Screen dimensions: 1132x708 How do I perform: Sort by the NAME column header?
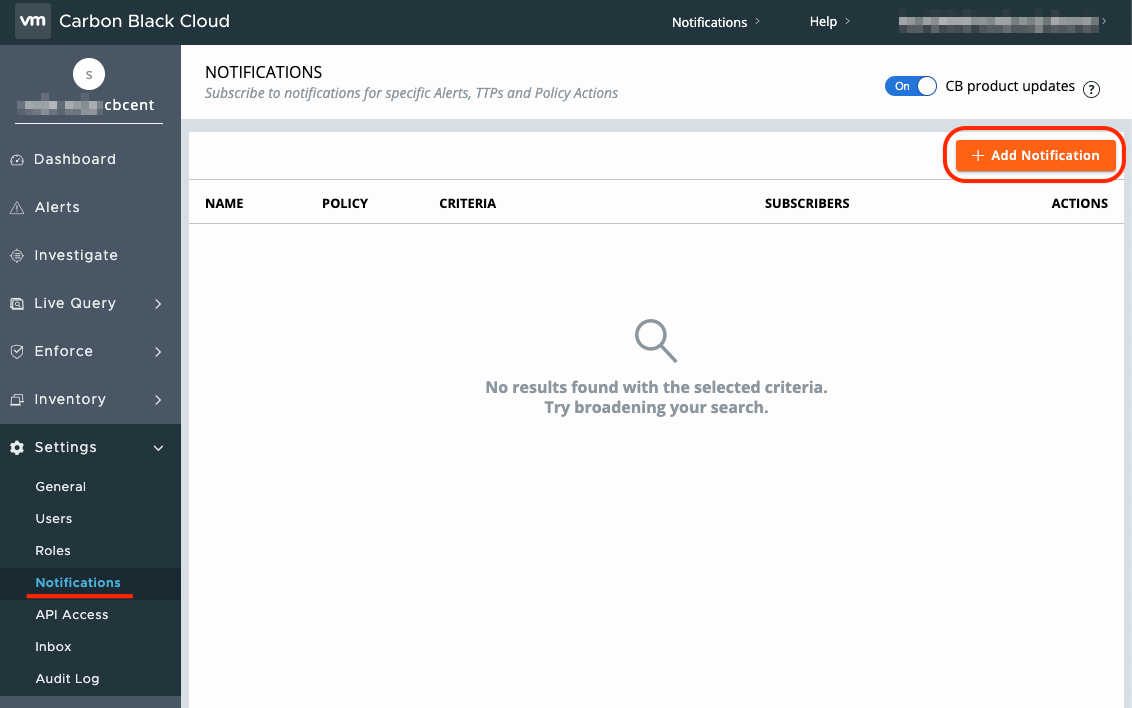pos(224,204)
